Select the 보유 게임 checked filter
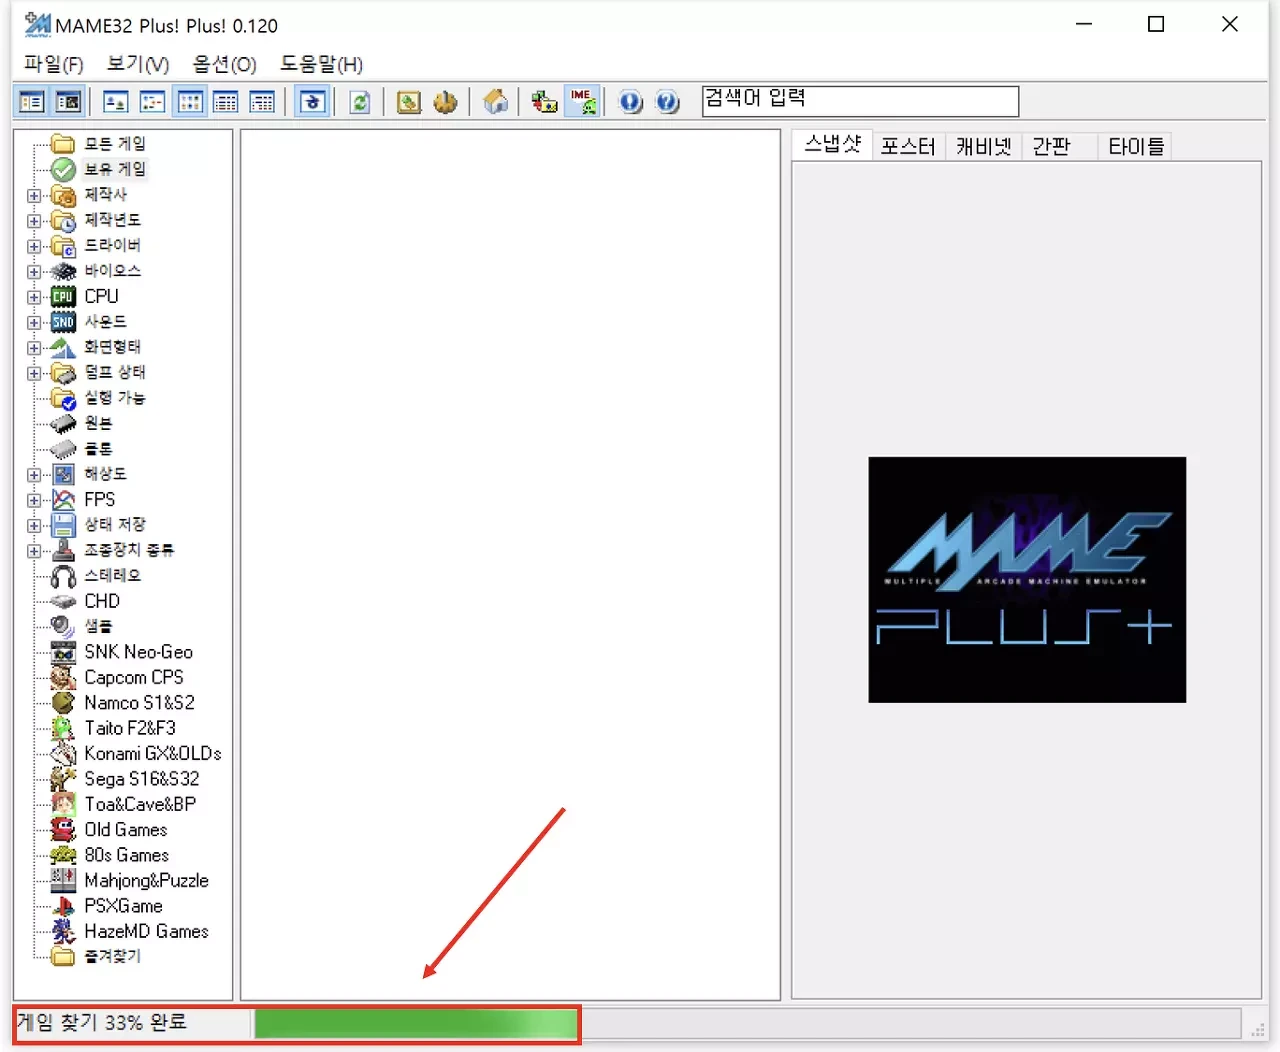This screenshot has height=1052, width=1280. click(114, 169)
